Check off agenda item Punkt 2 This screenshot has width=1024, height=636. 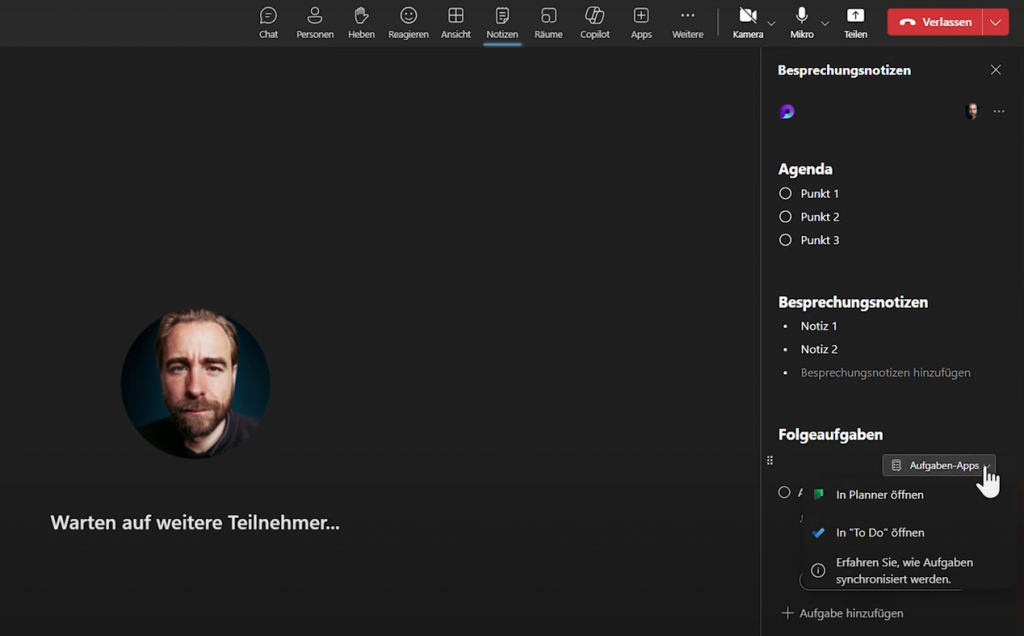[785, 217]
